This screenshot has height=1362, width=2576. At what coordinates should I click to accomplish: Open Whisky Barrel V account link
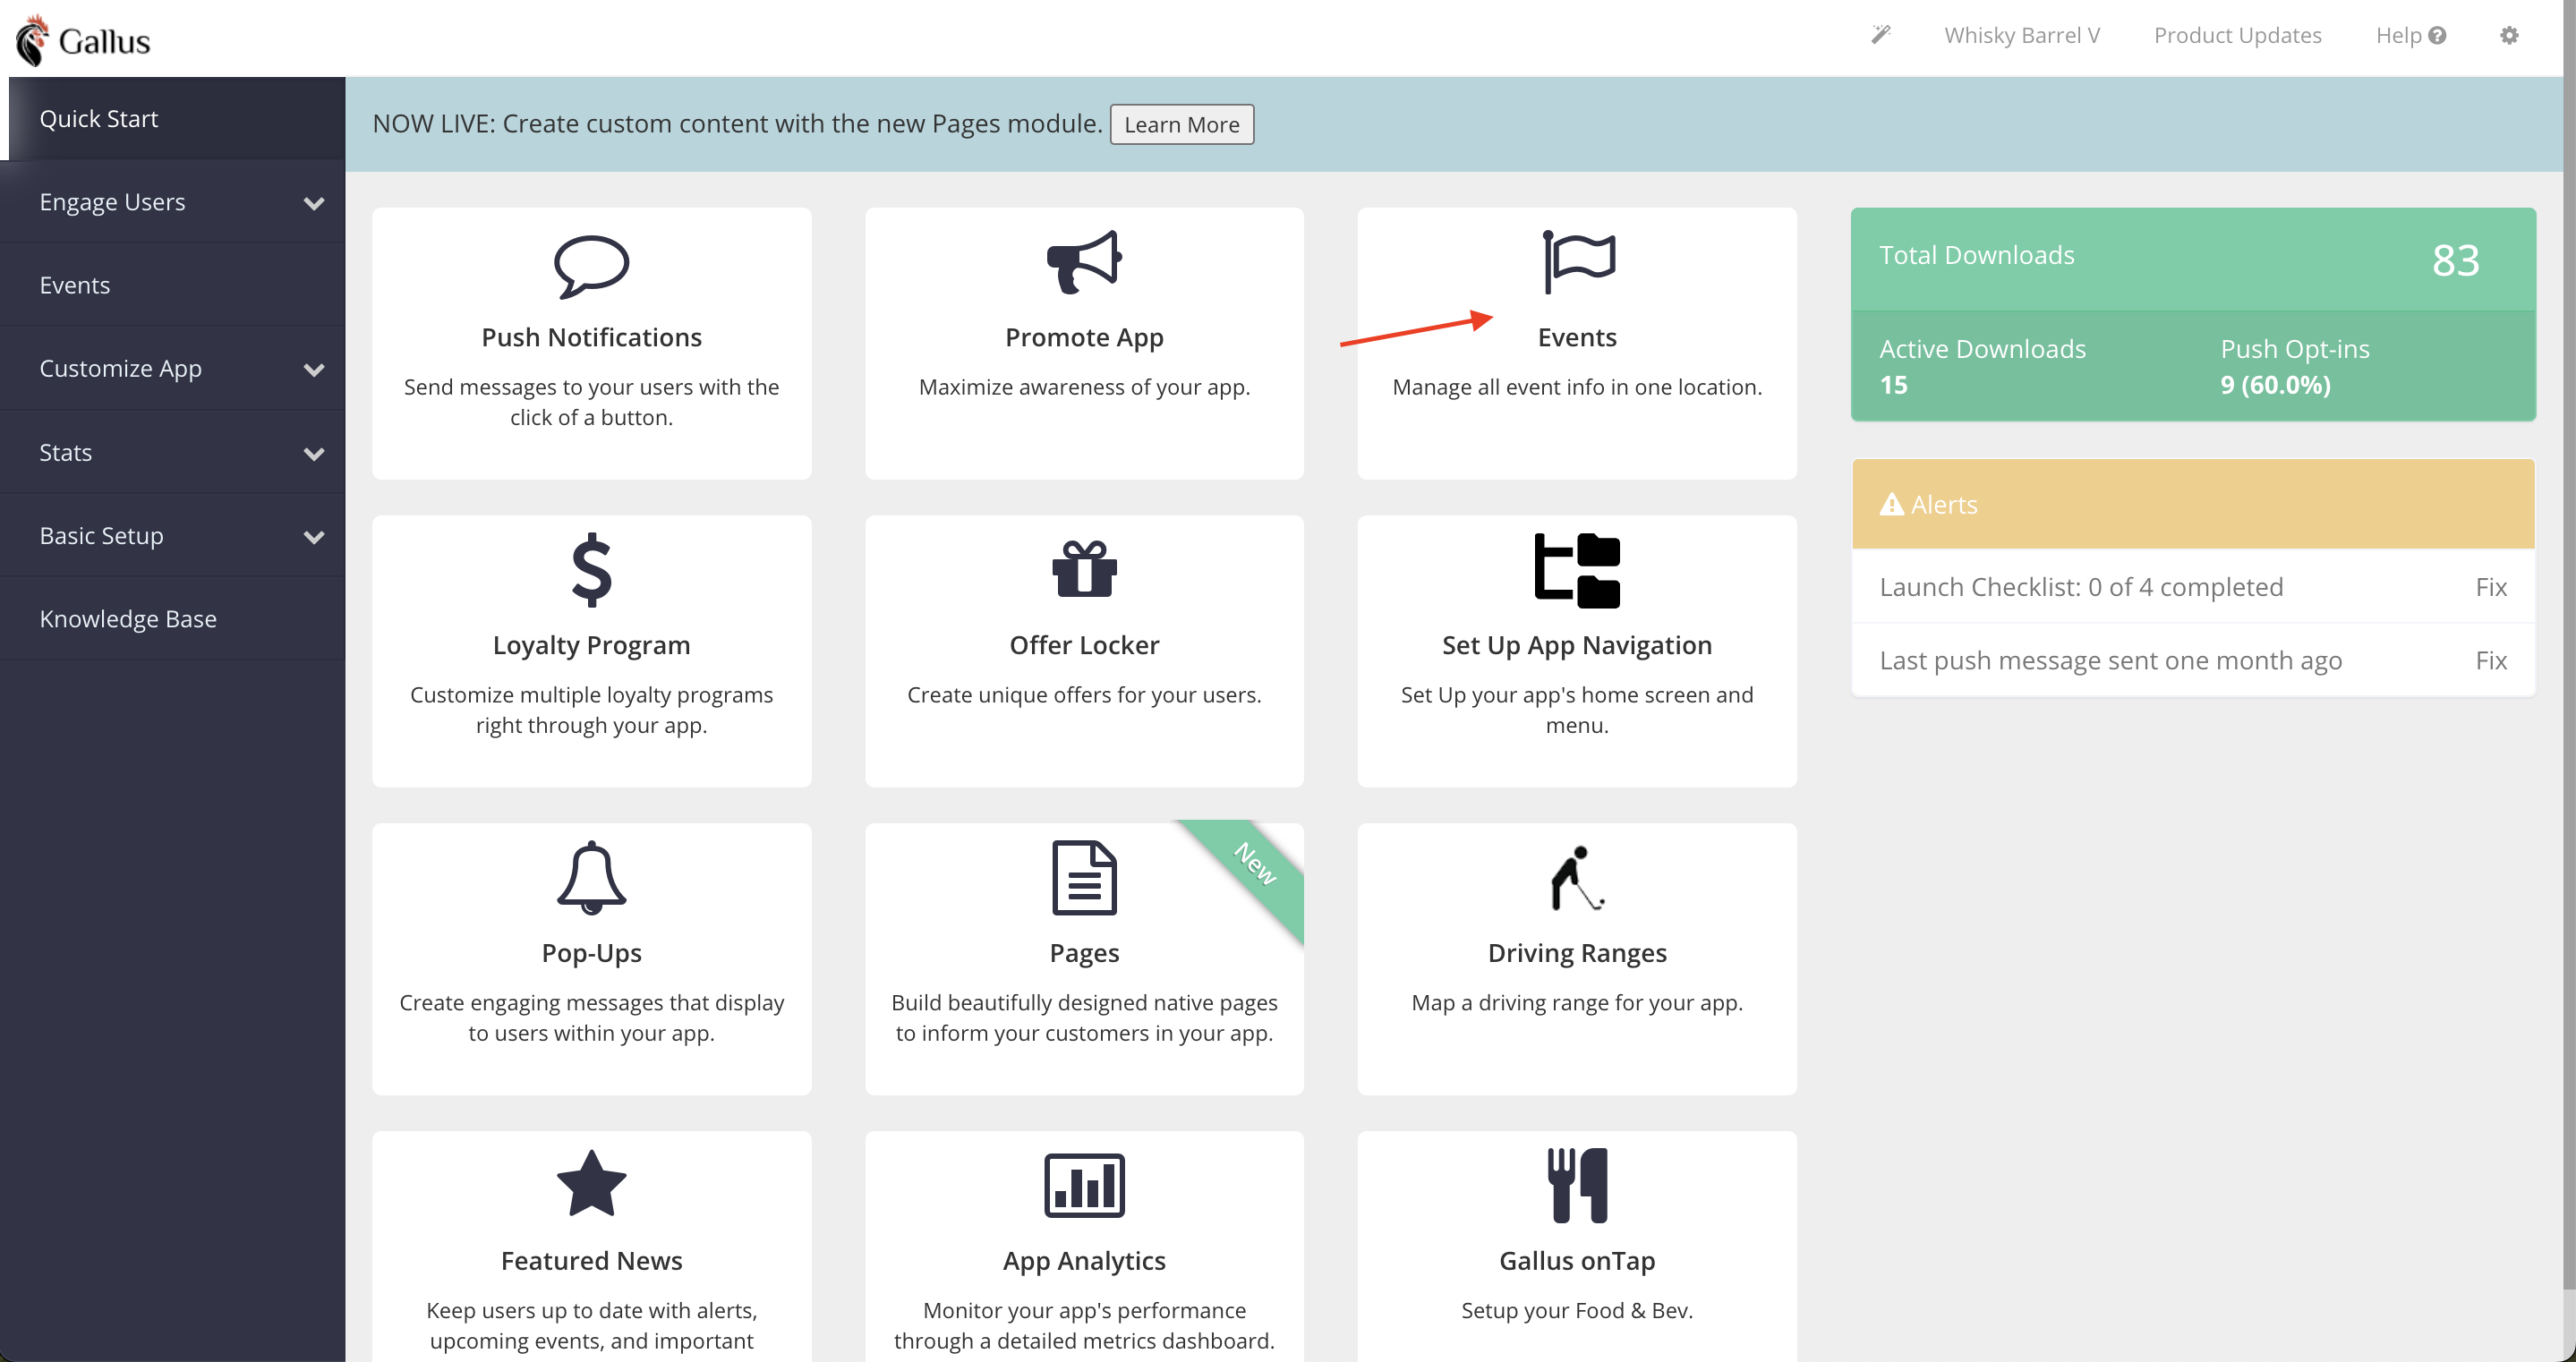2021,35
